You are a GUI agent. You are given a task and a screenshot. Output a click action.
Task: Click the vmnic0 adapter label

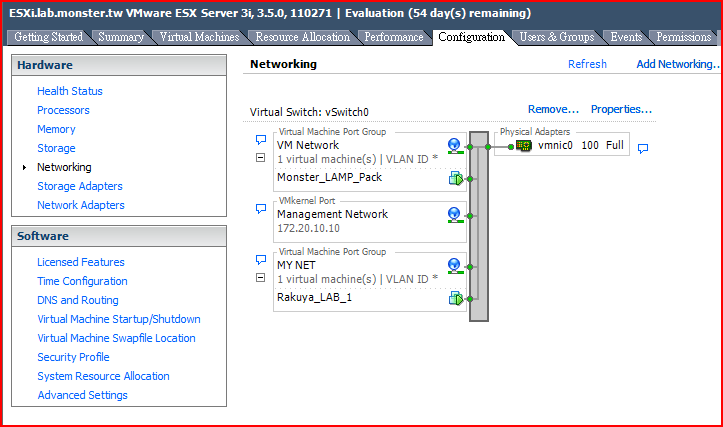tap(555, 145)
